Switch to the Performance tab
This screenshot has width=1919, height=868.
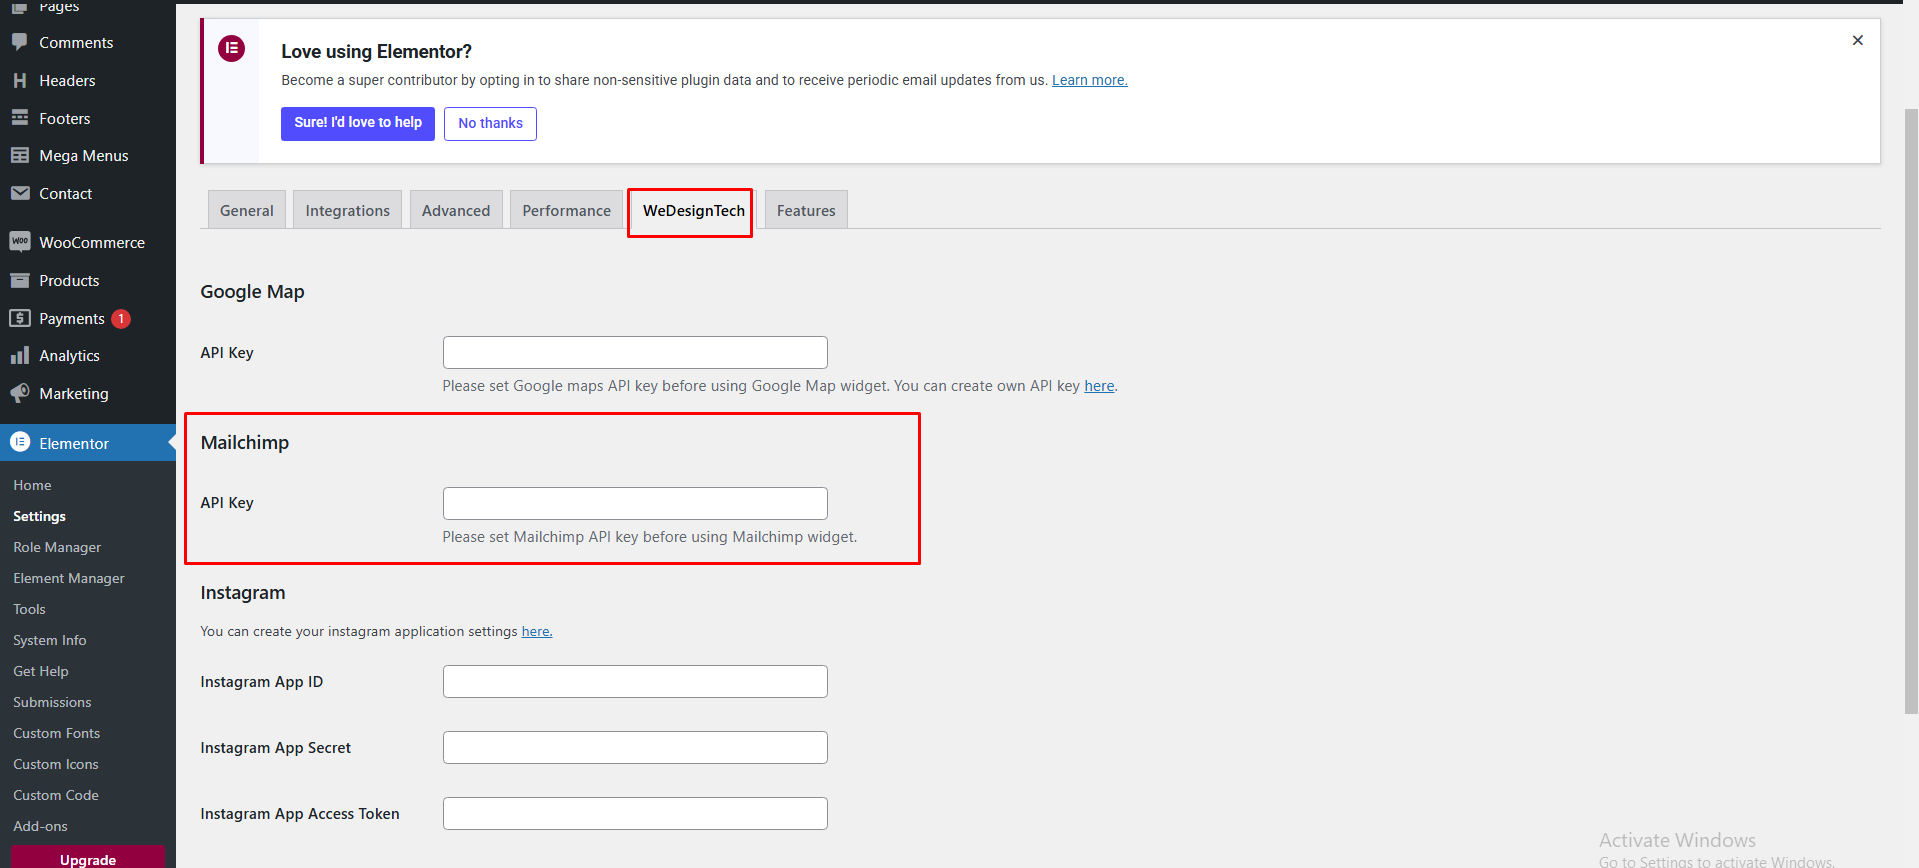tap(566, 210)
